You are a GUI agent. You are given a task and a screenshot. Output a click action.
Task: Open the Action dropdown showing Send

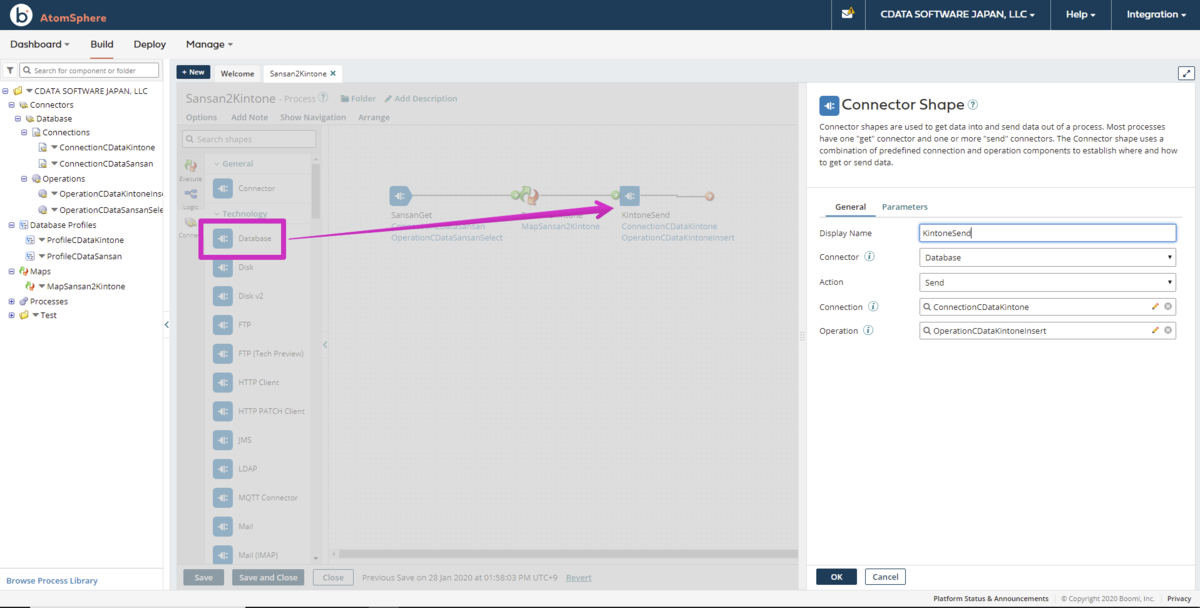[1047, 282]
